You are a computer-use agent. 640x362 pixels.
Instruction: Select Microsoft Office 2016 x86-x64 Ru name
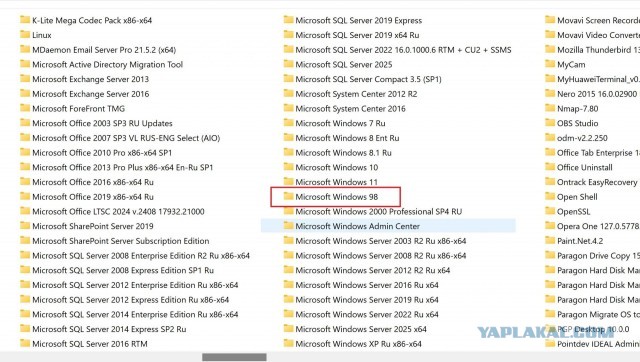[93, 182]
